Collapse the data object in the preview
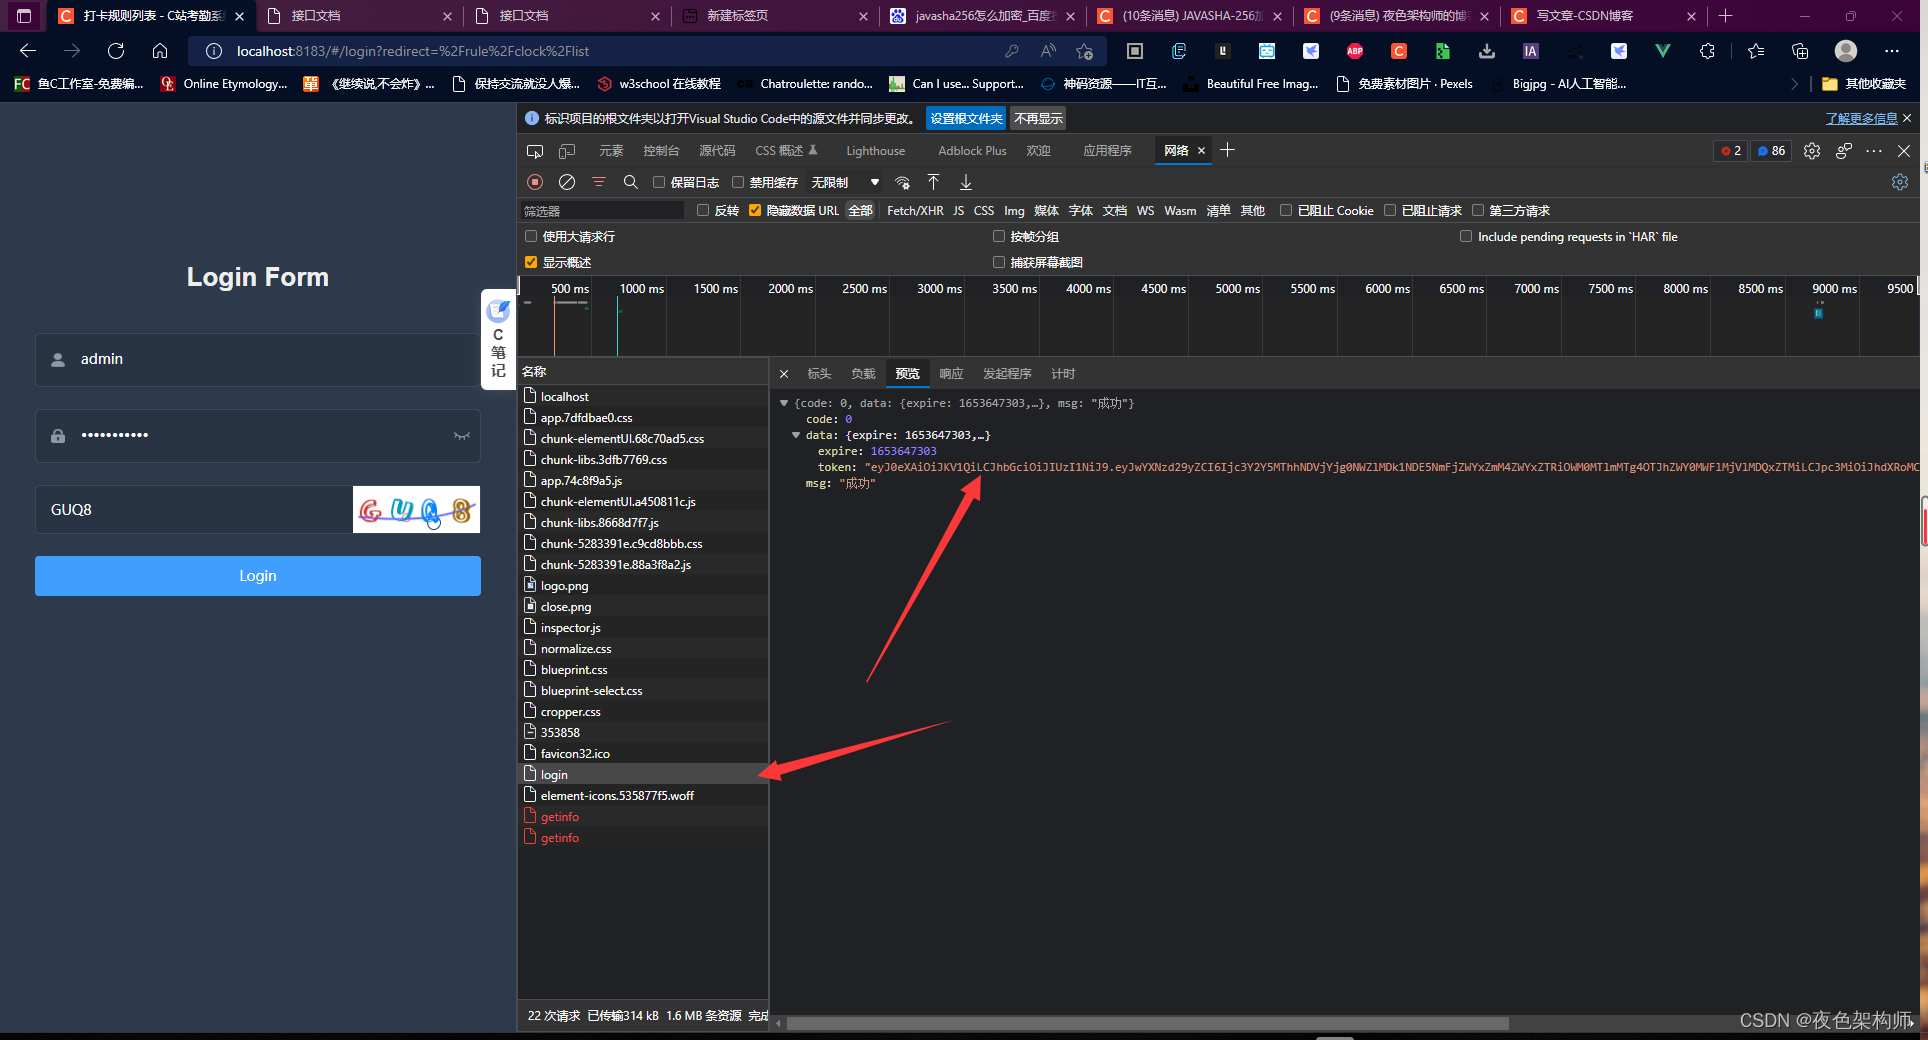The height and width of the screenshot is (1040, 1928). click(796, 435)
